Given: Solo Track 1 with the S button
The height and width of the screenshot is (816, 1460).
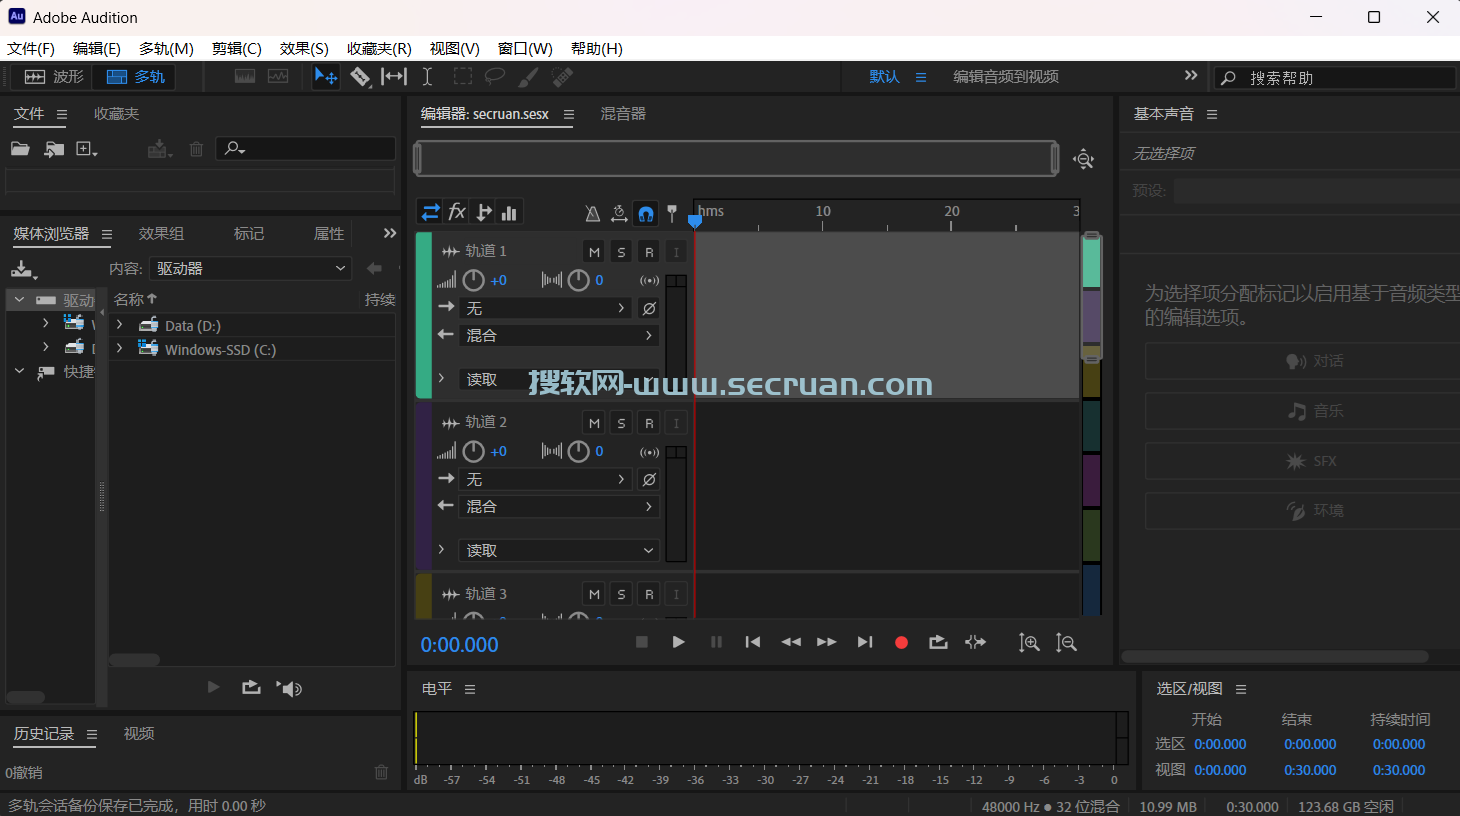Looking at the screenshot, I should click(x=621, y=252).
